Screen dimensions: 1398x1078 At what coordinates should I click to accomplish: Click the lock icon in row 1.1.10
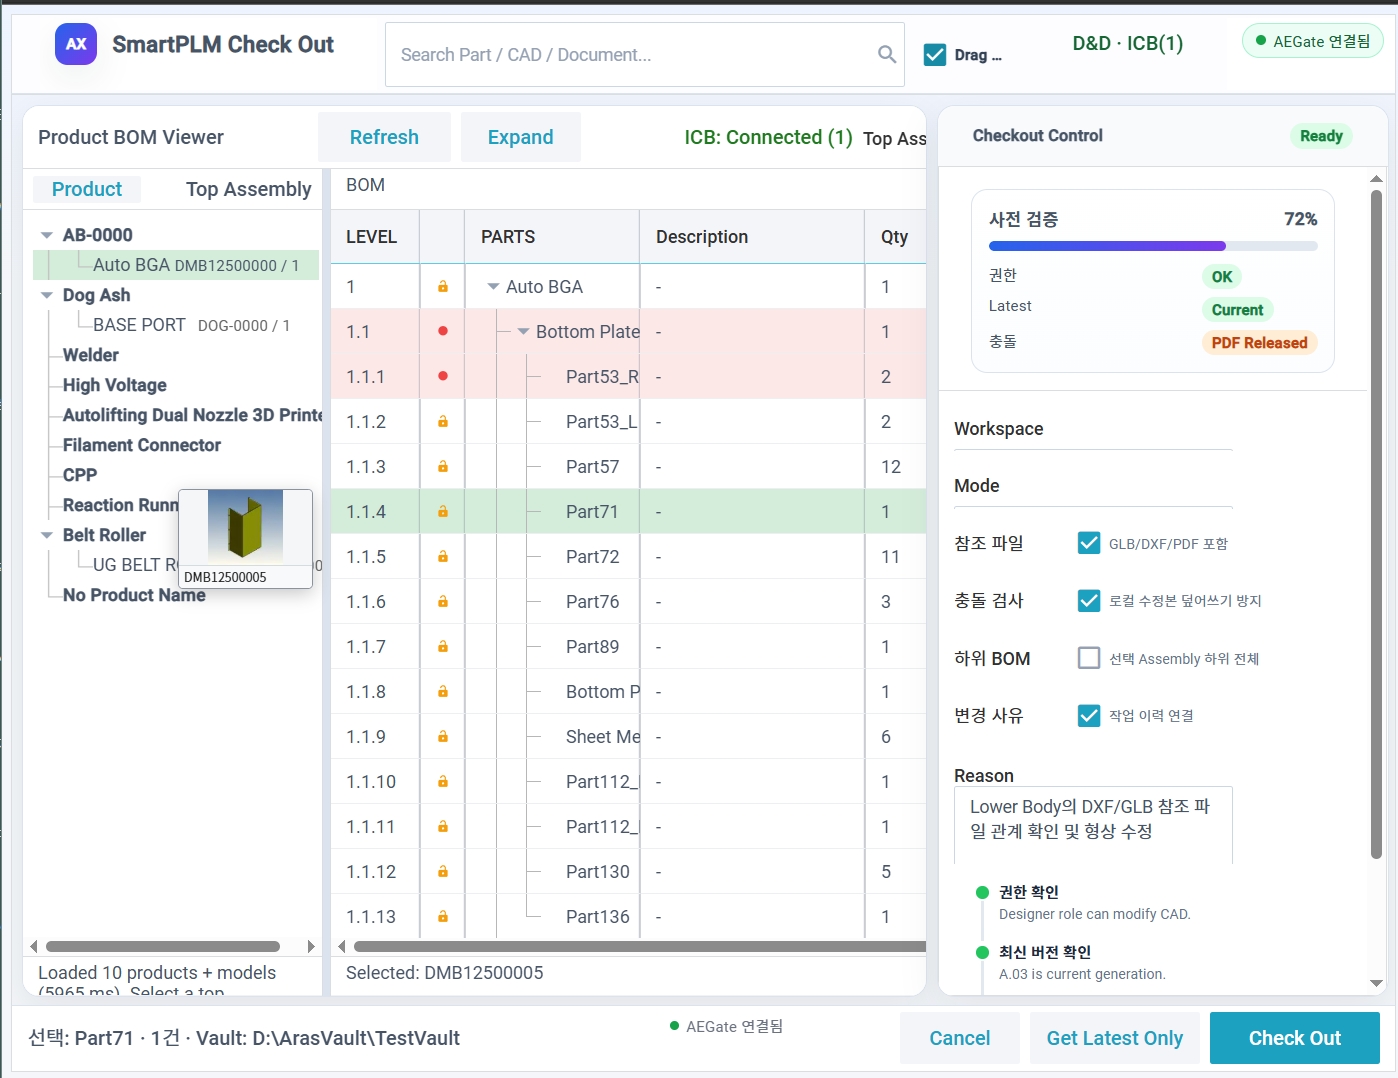click(443, 782)
